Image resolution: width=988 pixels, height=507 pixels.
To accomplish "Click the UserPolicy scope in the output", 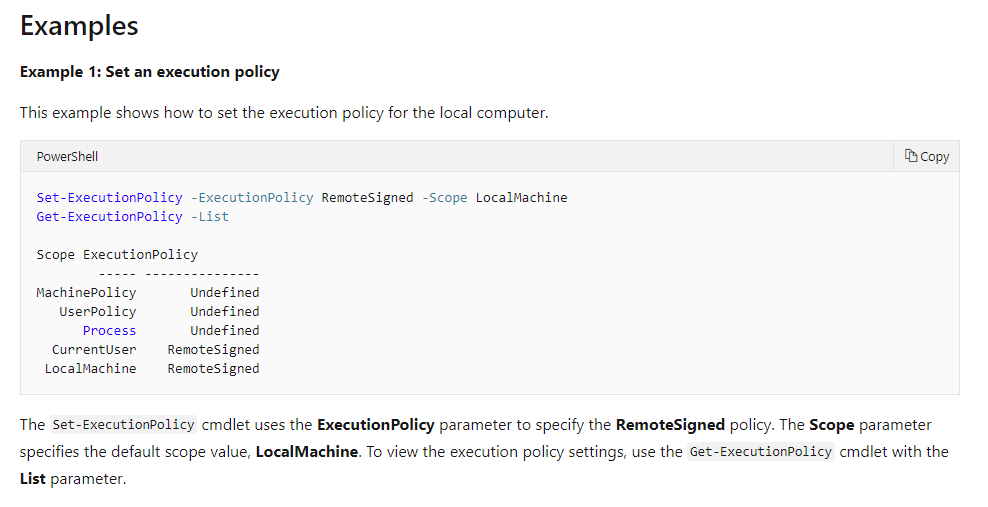I will coord(97,312).
